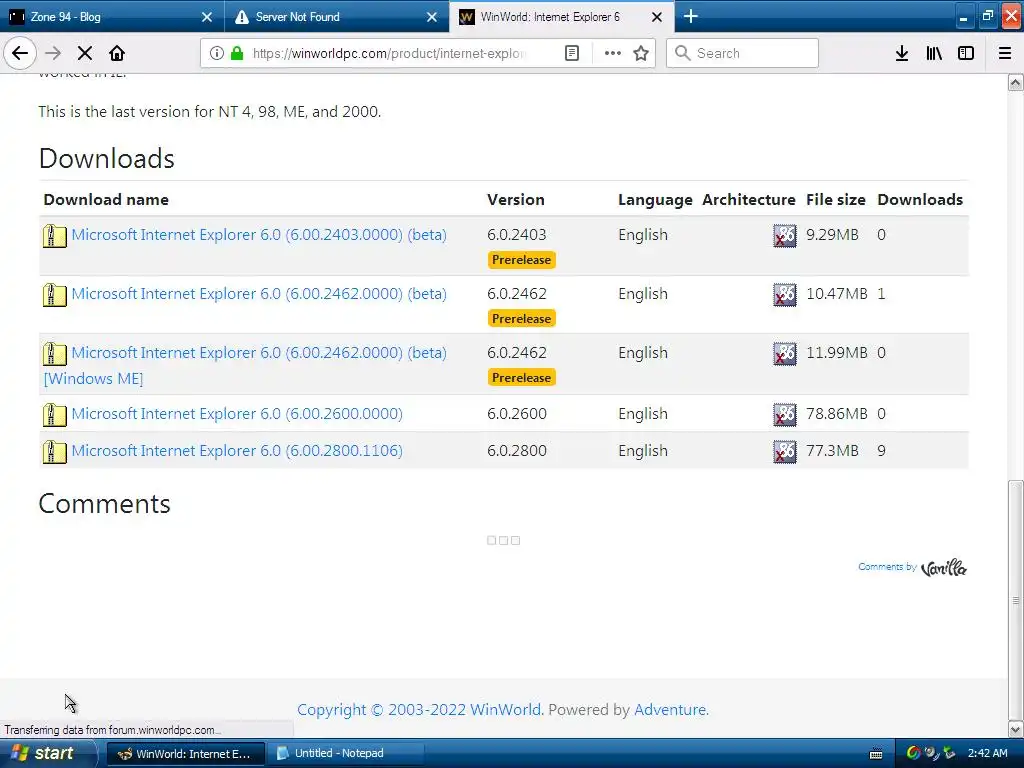
Task: Click the taskbar clock showing 2:42 AM
Action: pos(987,754)
